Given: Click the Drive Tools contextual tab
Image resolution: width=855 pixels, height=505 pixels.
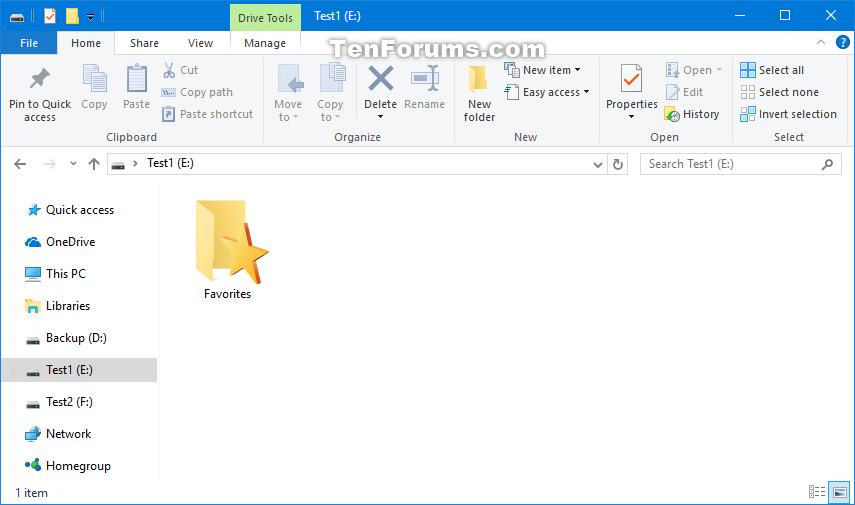Looking at the screenshot, I should click(266, 17).
